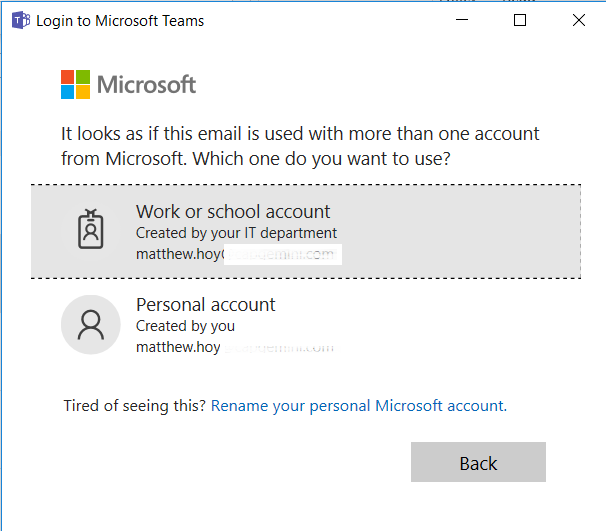This screenshot has height=531, width=606.
Task: Go Back to previous step
Action: tap(478, 462)
